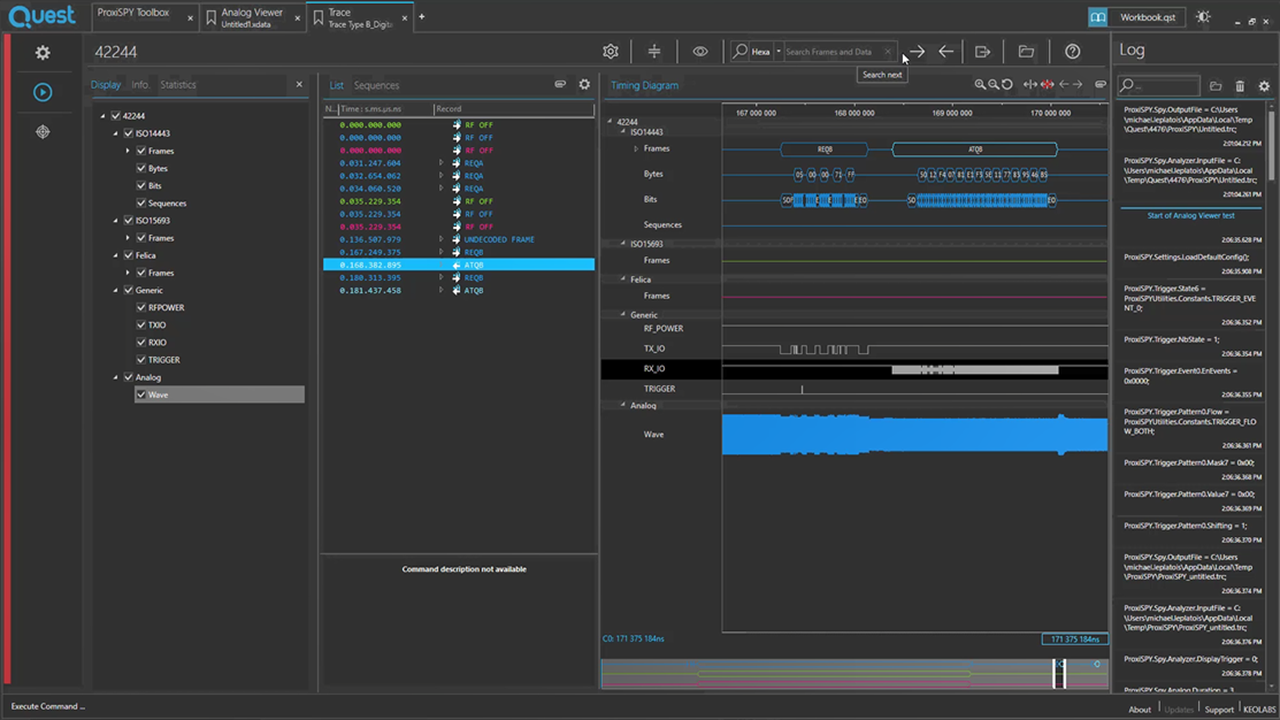Toggle the ISO15693 checkbox
Viewport: 1280px width, 720px height.
click(128, 220)
